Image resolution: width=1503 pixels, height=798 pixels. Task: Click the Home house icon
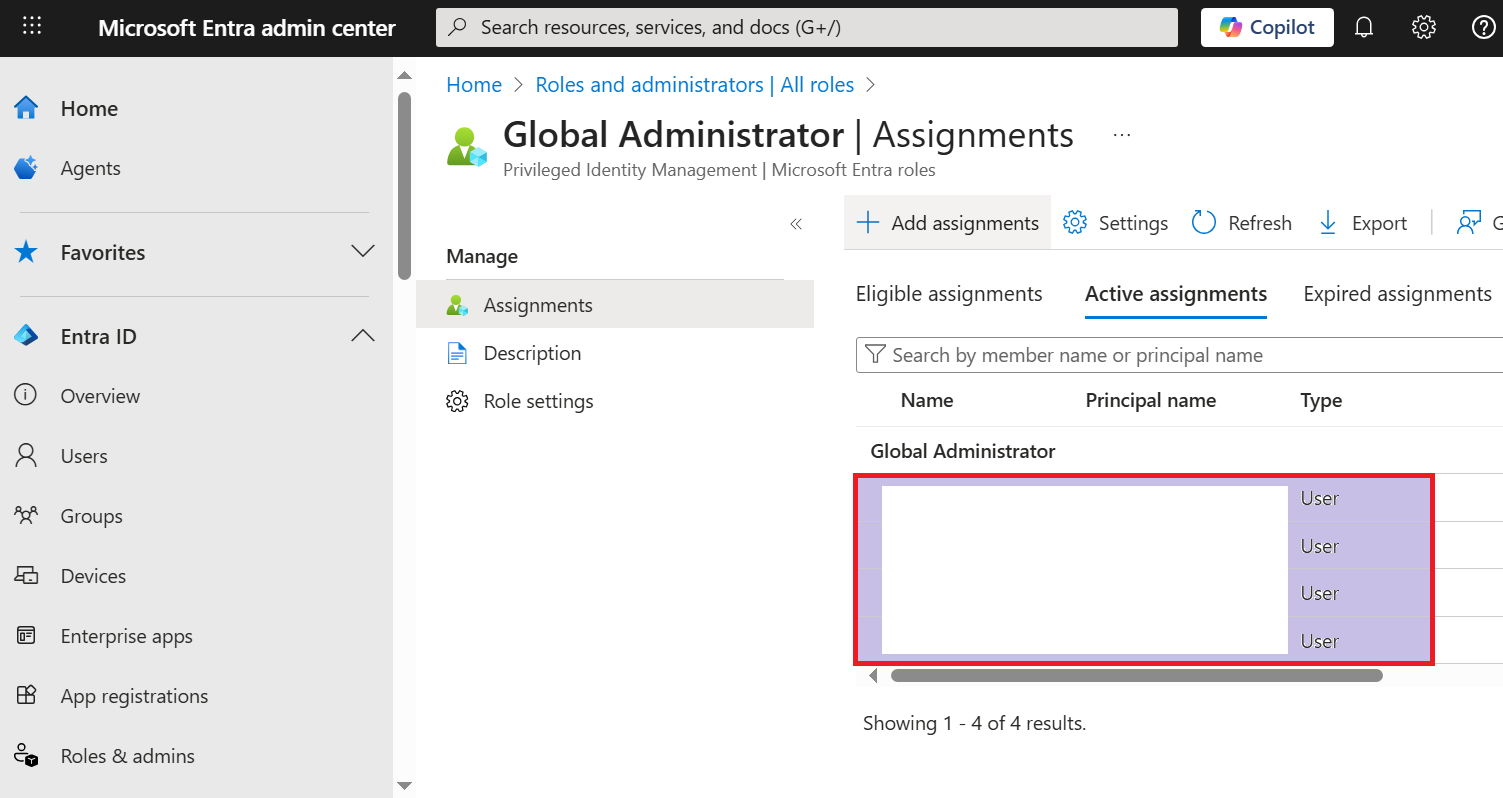(26, 108)
